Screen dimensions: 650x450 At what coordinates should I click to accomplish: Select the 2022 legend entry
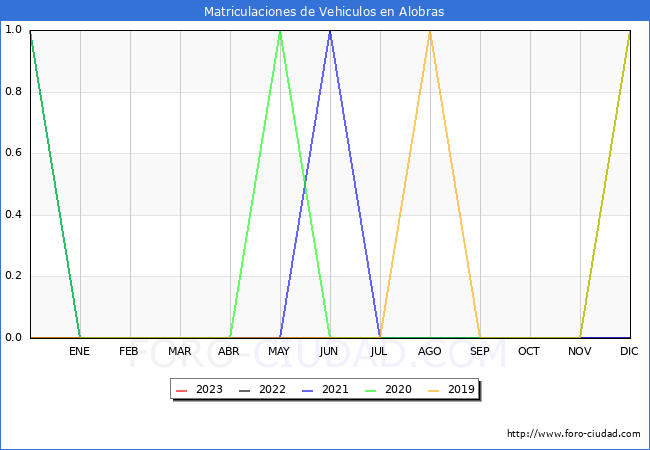coord(262,390)
